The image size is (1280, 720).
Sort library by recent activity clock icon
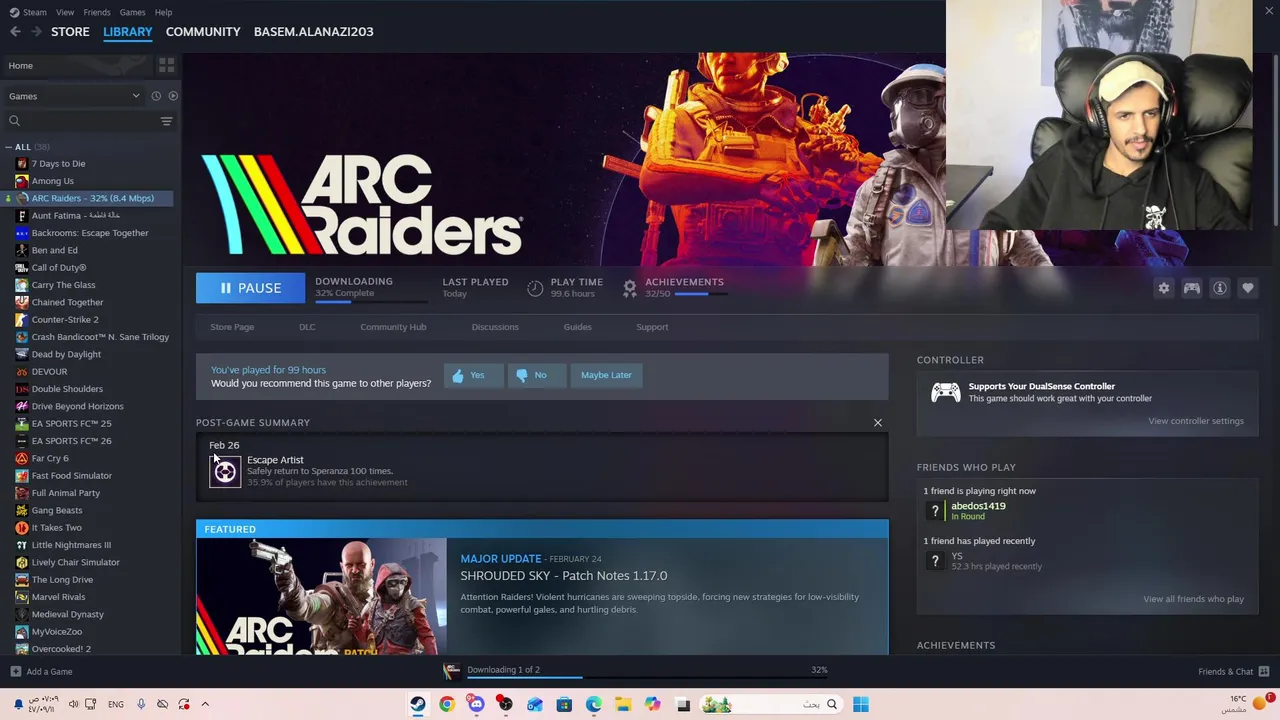[156, 96]
